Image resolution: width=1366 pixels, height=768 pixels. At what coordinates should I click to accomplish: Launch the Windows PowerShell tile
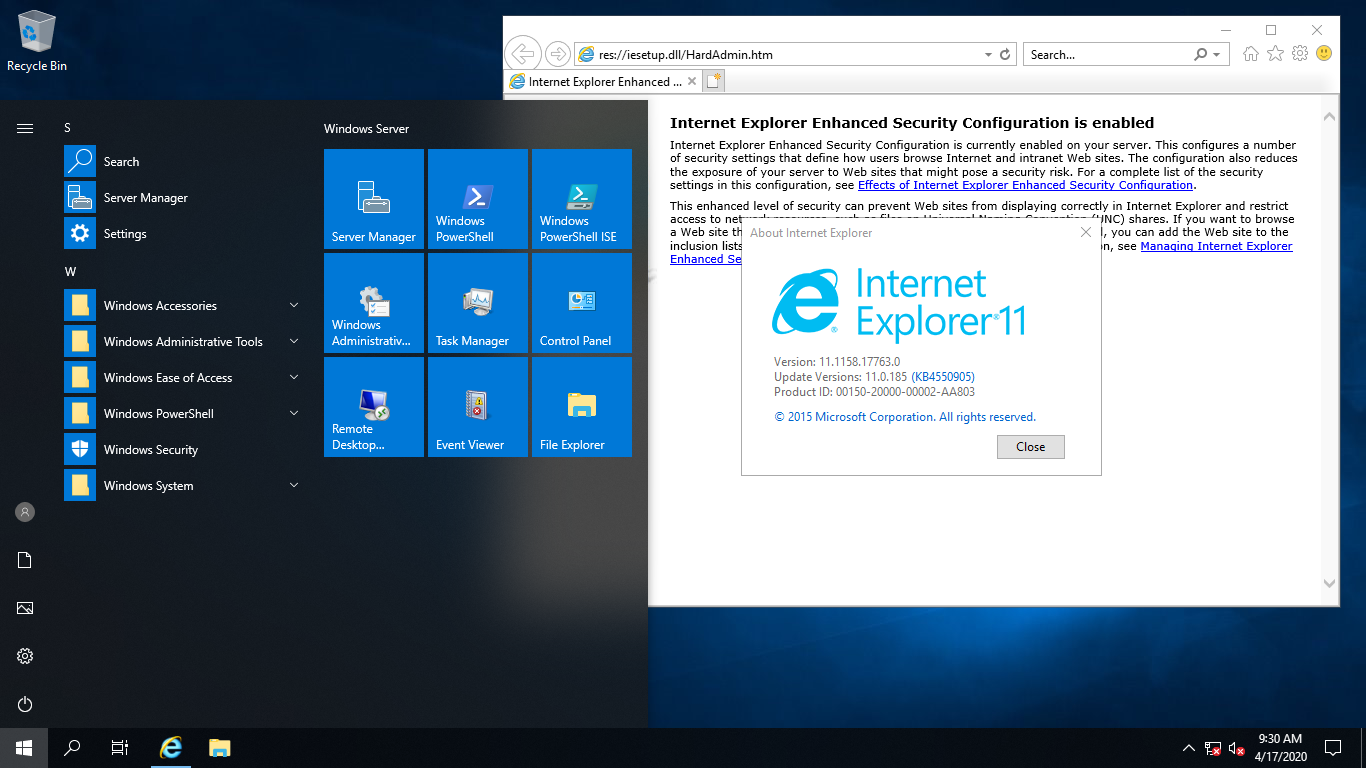[478, 199]
